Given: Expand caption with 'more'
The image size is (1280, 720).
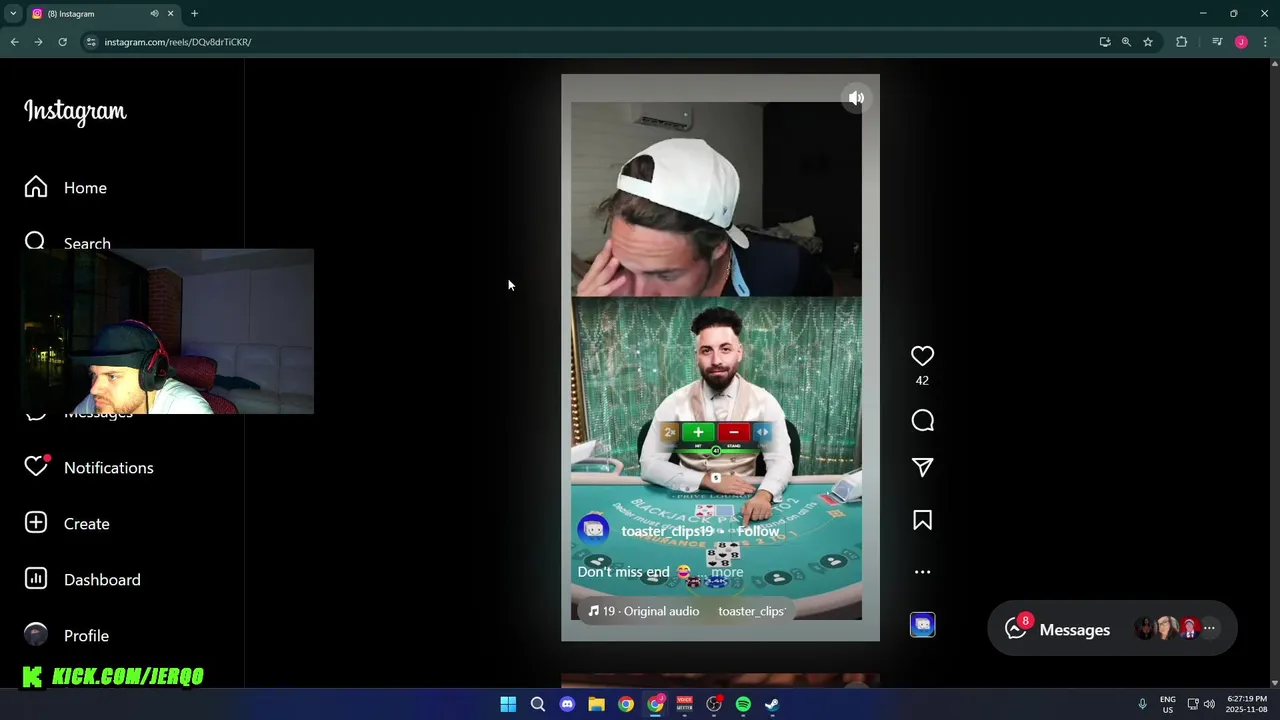Looking at the screenshot, I should pyautogui.click(x=727, y=572).
